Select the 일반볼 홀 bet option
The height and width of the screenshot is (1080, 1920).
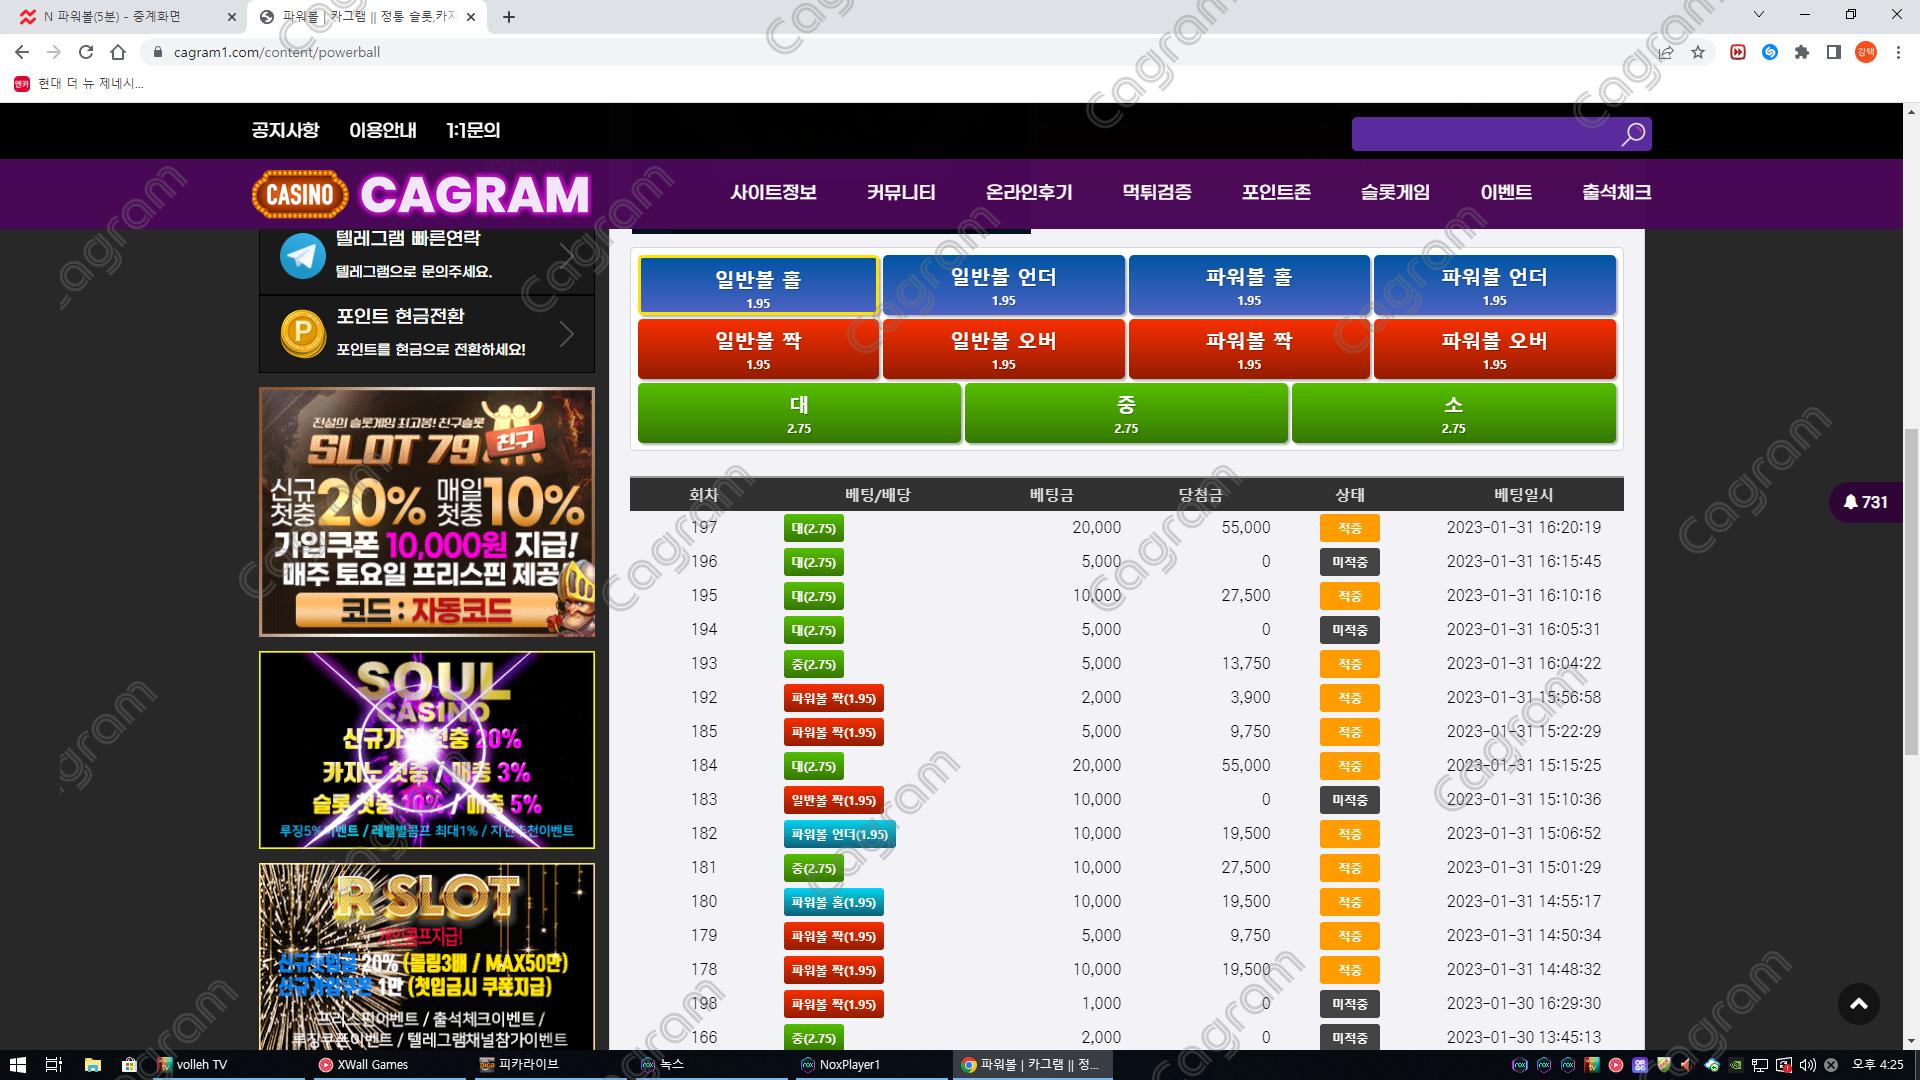(758, 286)
